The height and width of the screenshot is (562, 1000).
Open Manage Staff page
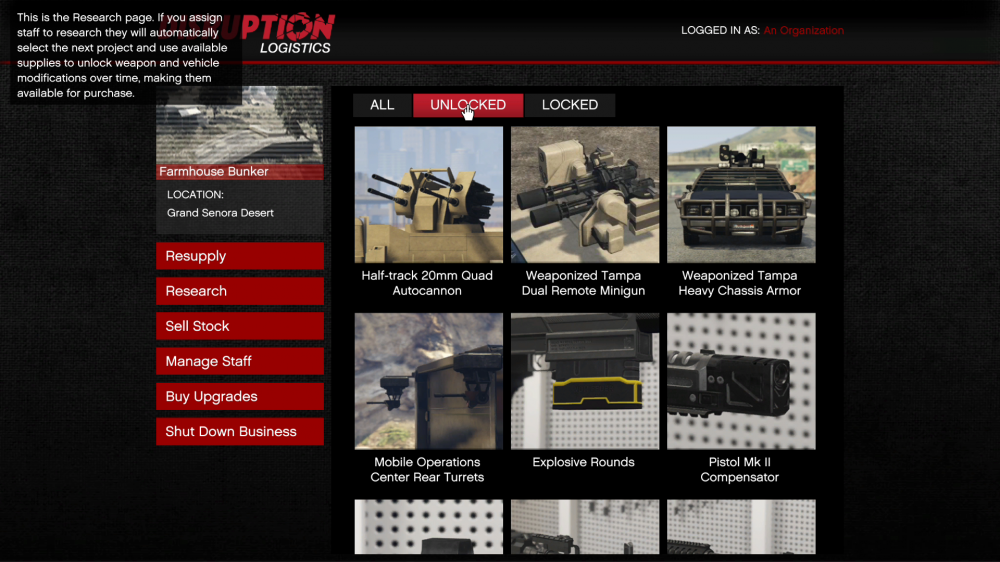(x=240, y=361)
